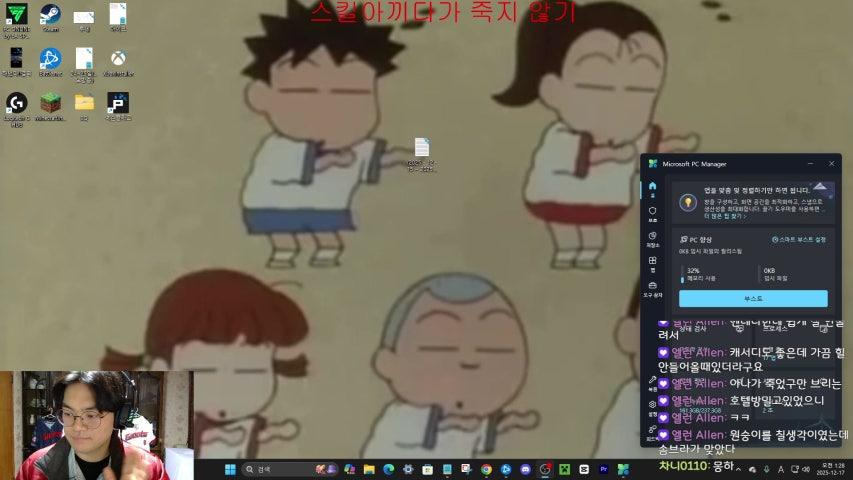Minimize the Microsoft PC Manager window
The width and height of the screenshot is (853, 480).
(811, 164)
